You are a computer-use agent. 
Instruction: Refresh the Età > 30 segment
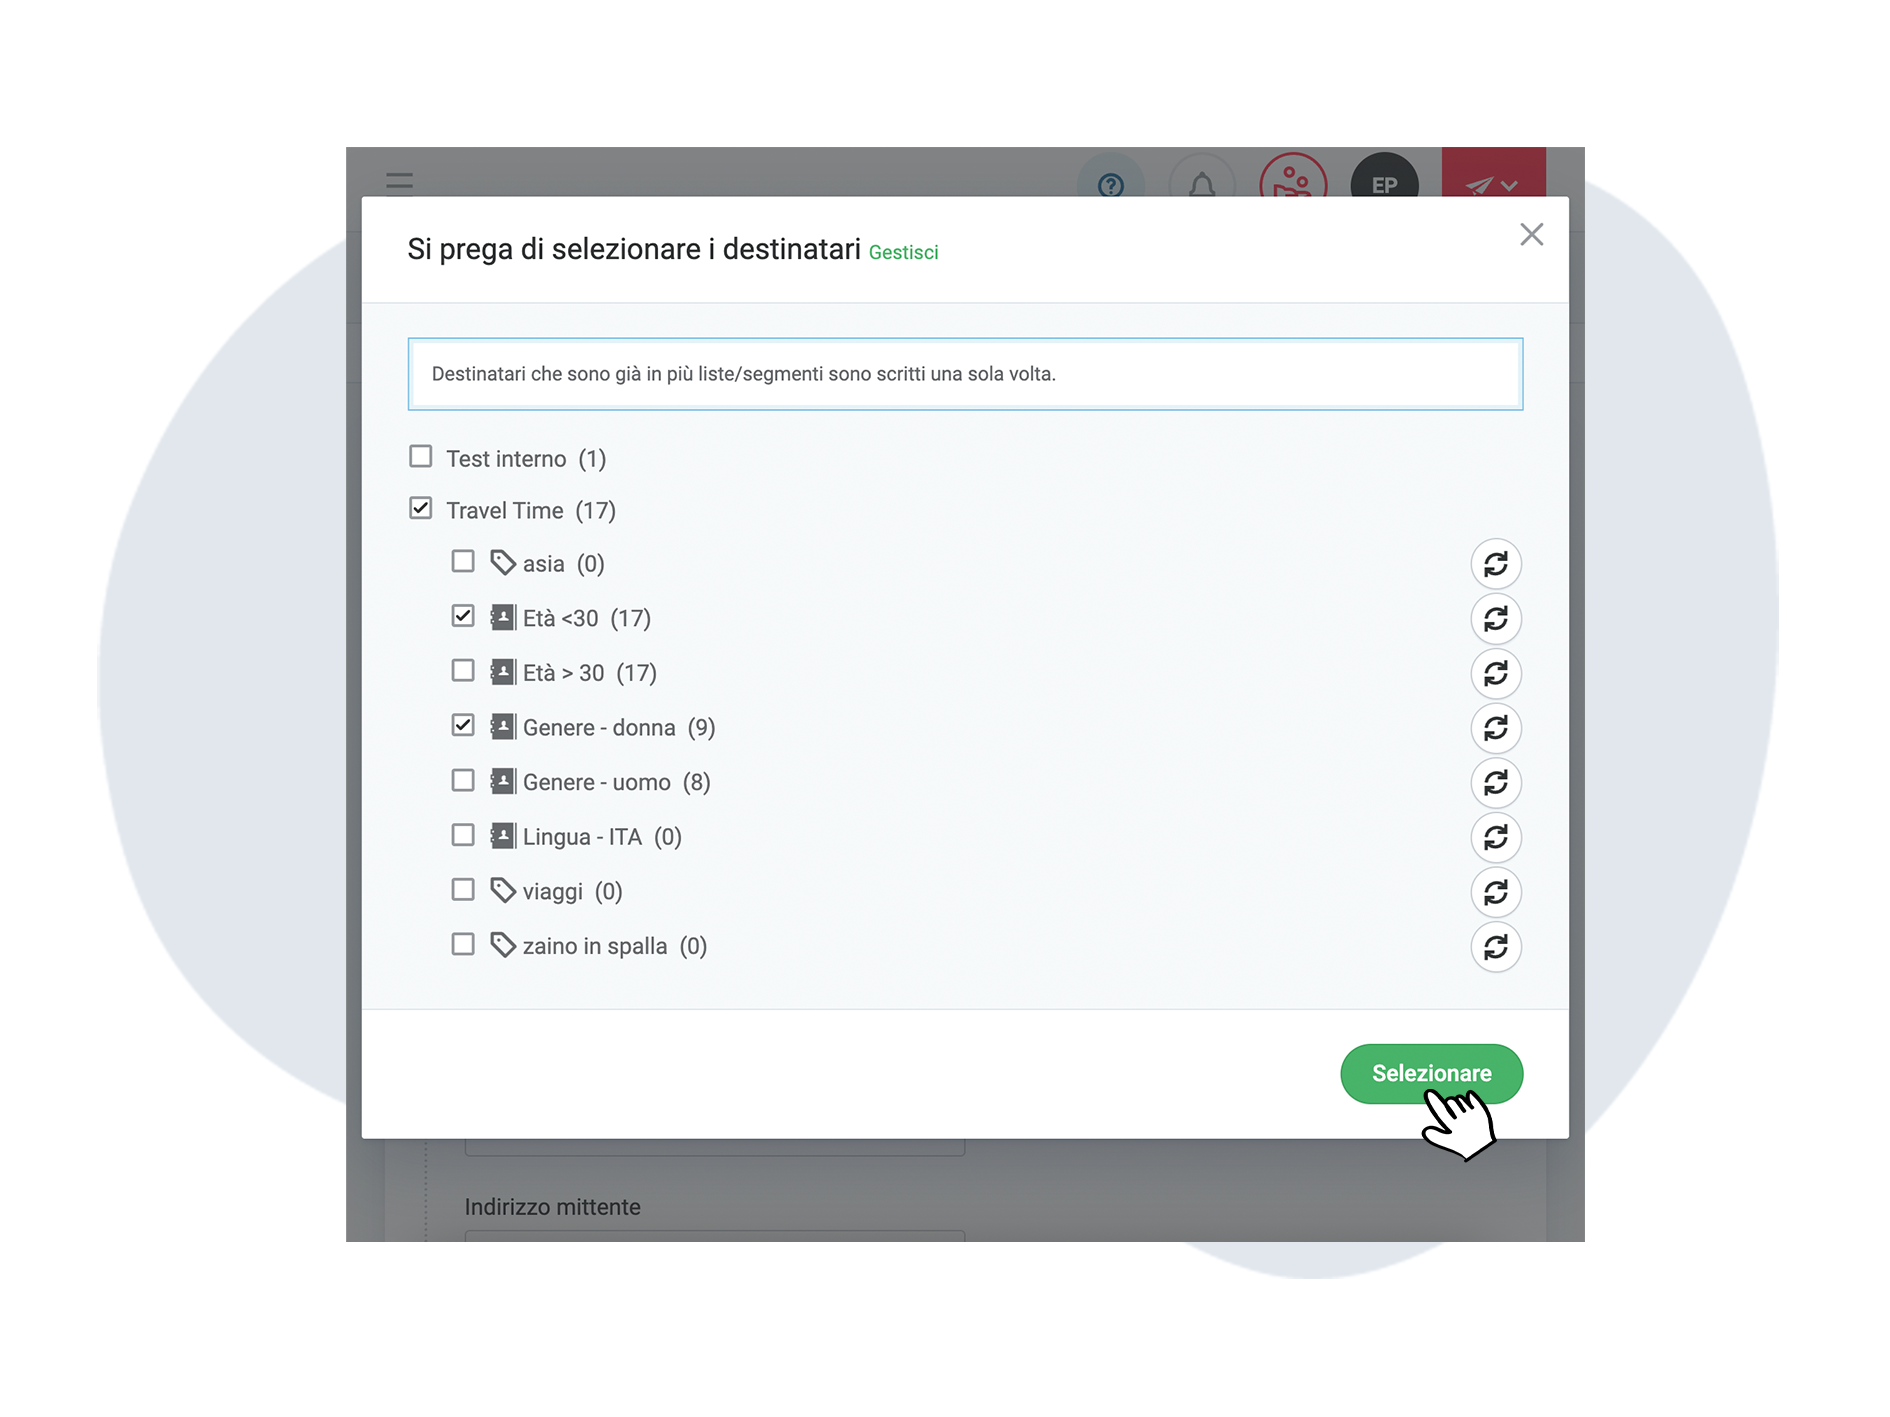click(1495, 674)
